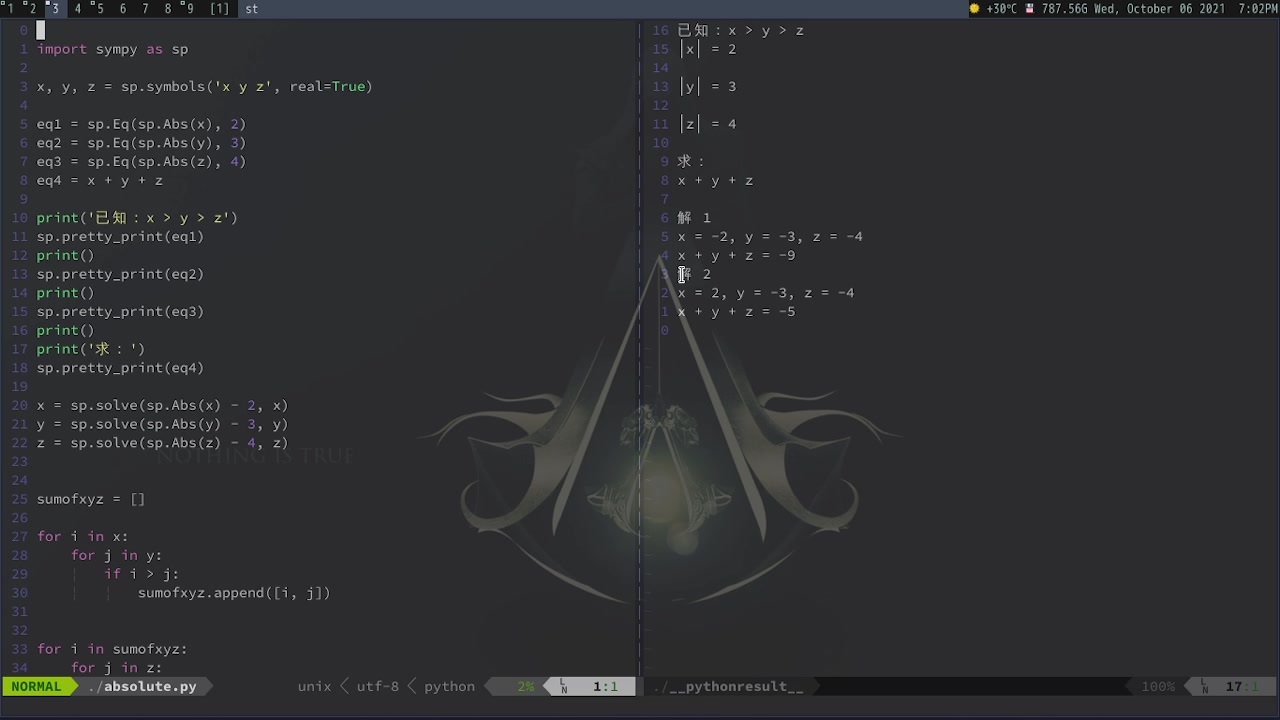The image size is (1280, 720).
Task: Switch to workspace 3 in the bar
Action: [54, 9]
